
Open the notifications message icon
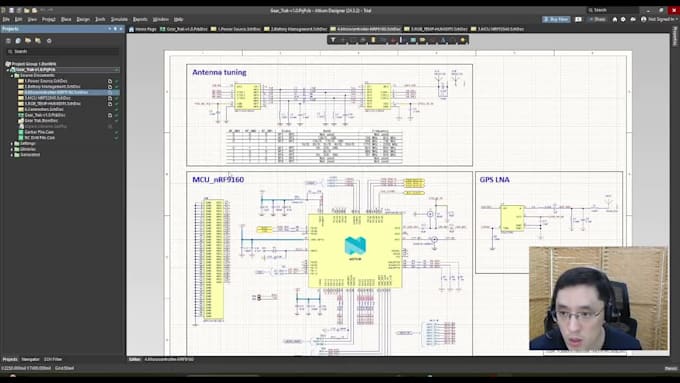click(x=578, y=20)
